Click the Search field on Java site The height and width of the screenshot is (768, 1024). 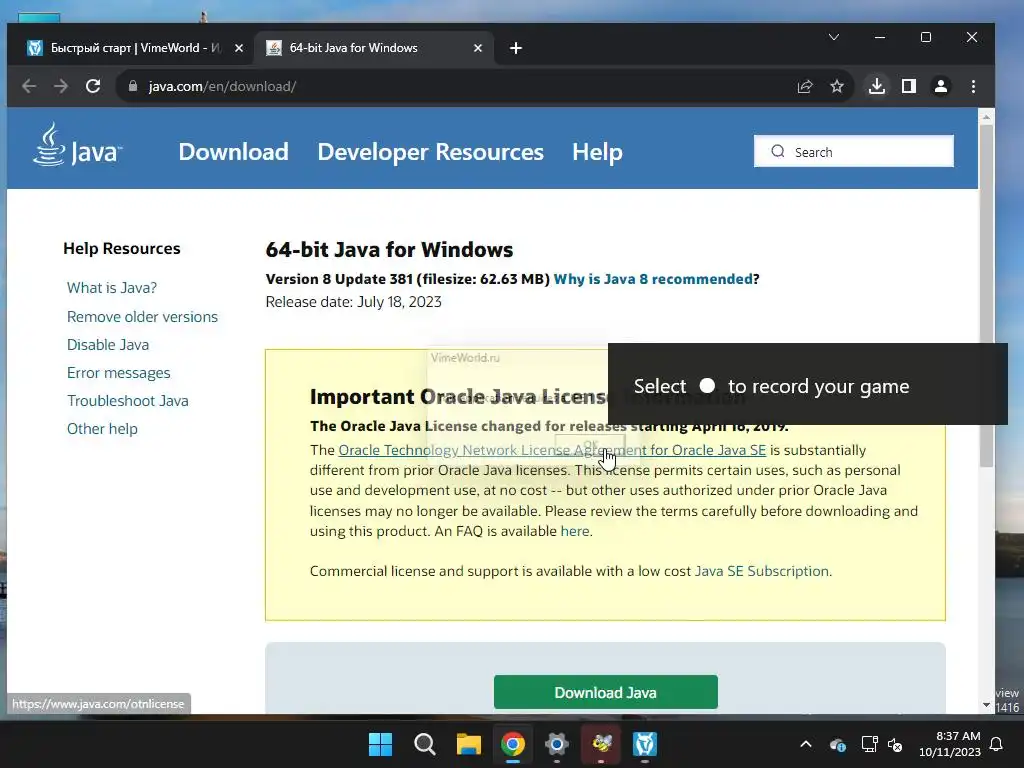[854, 152]
